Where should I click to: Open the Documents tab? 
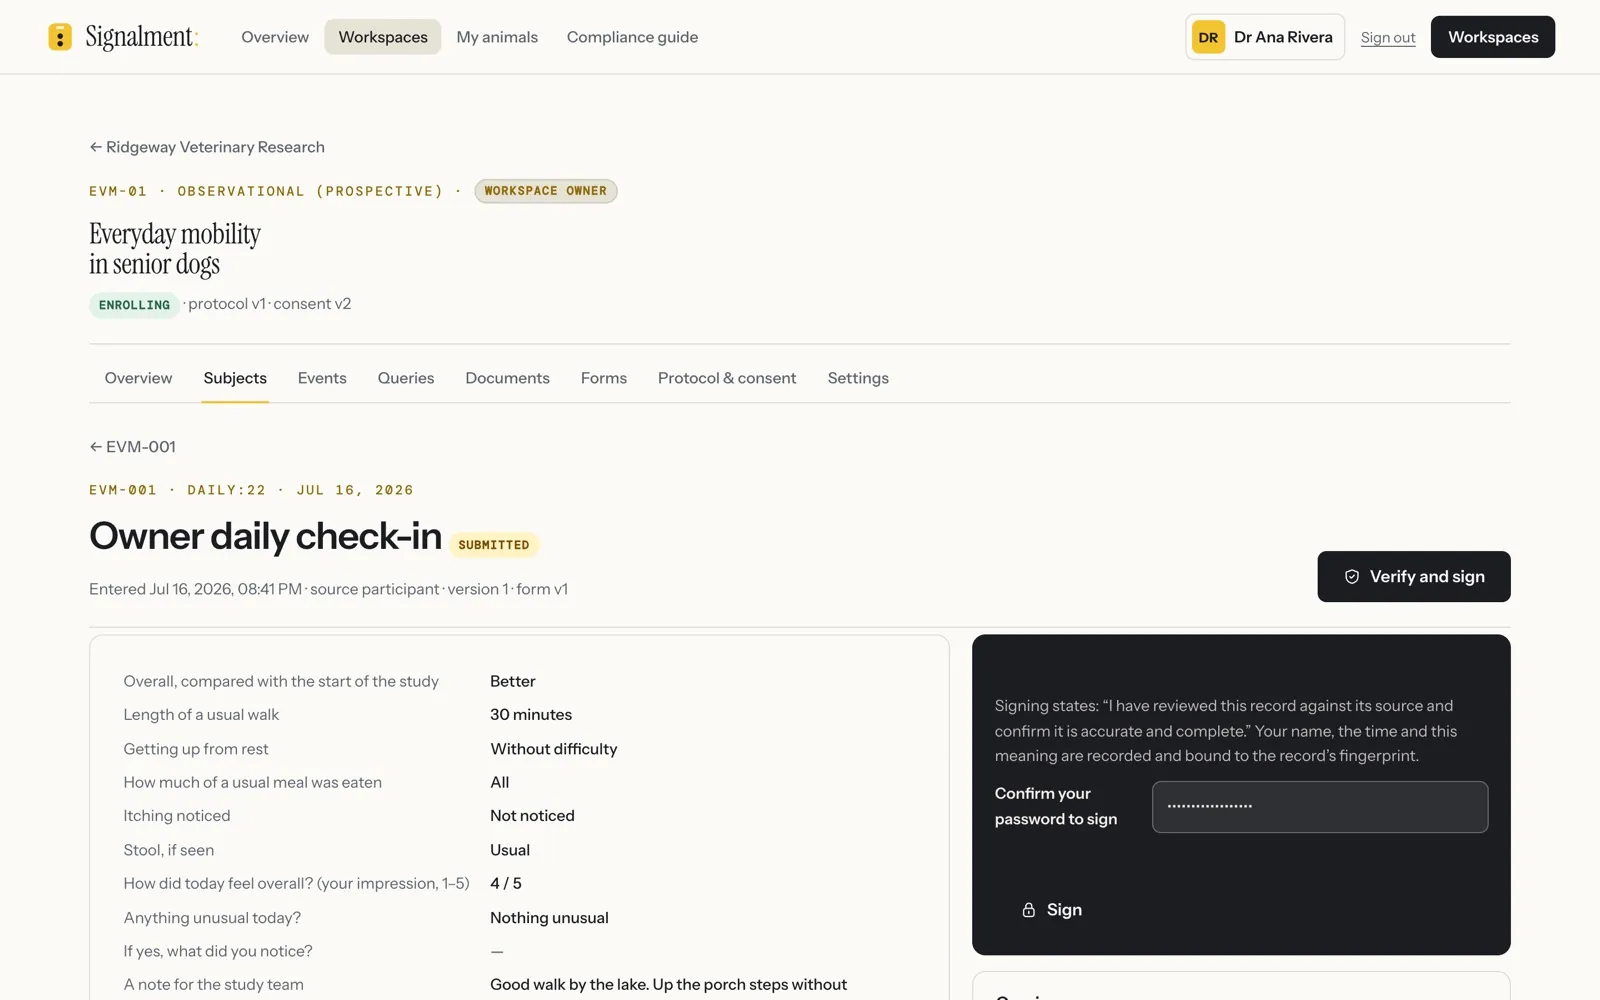coord(507,378)
